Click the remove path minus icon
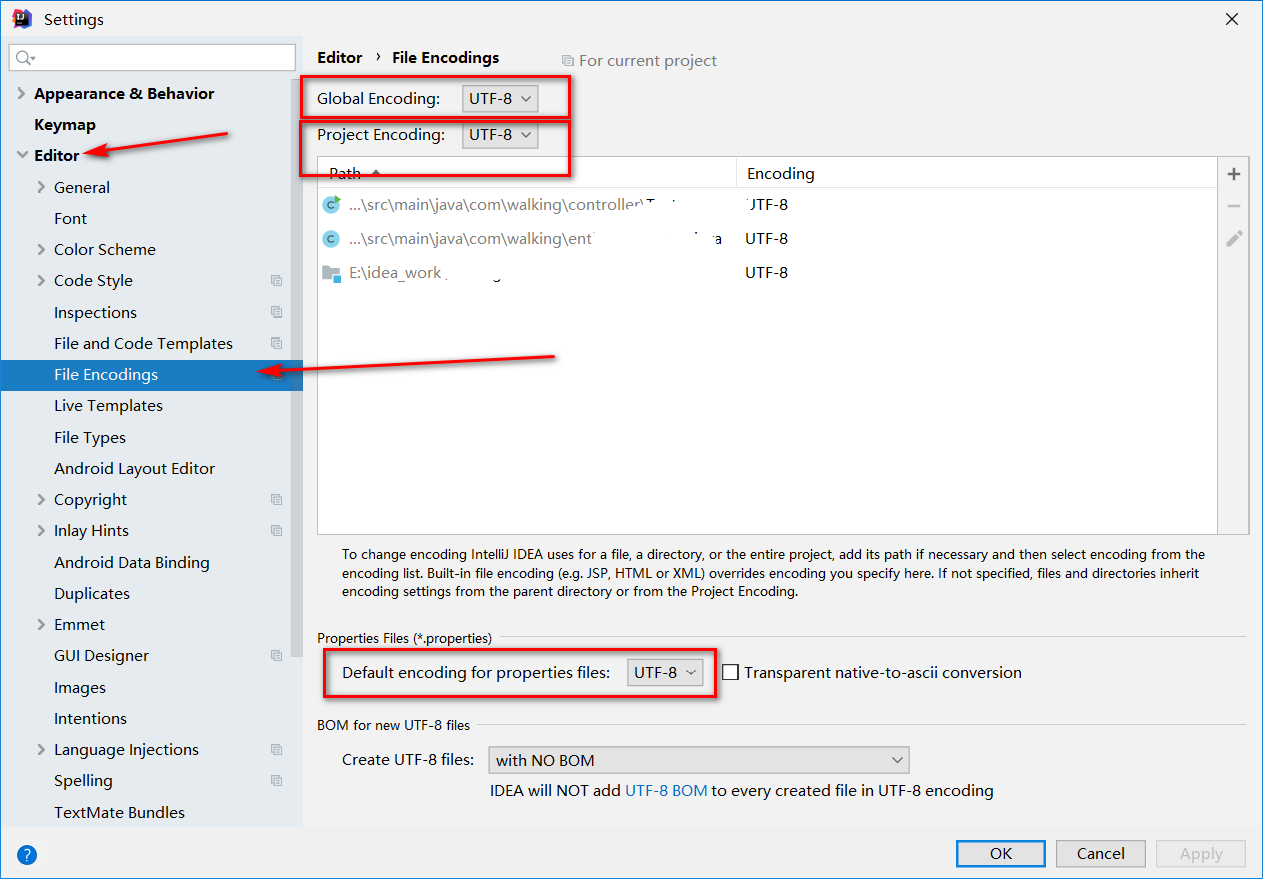Image resolution: width=1263 pixels, height=879 pixels. (x=1234, y=206)
